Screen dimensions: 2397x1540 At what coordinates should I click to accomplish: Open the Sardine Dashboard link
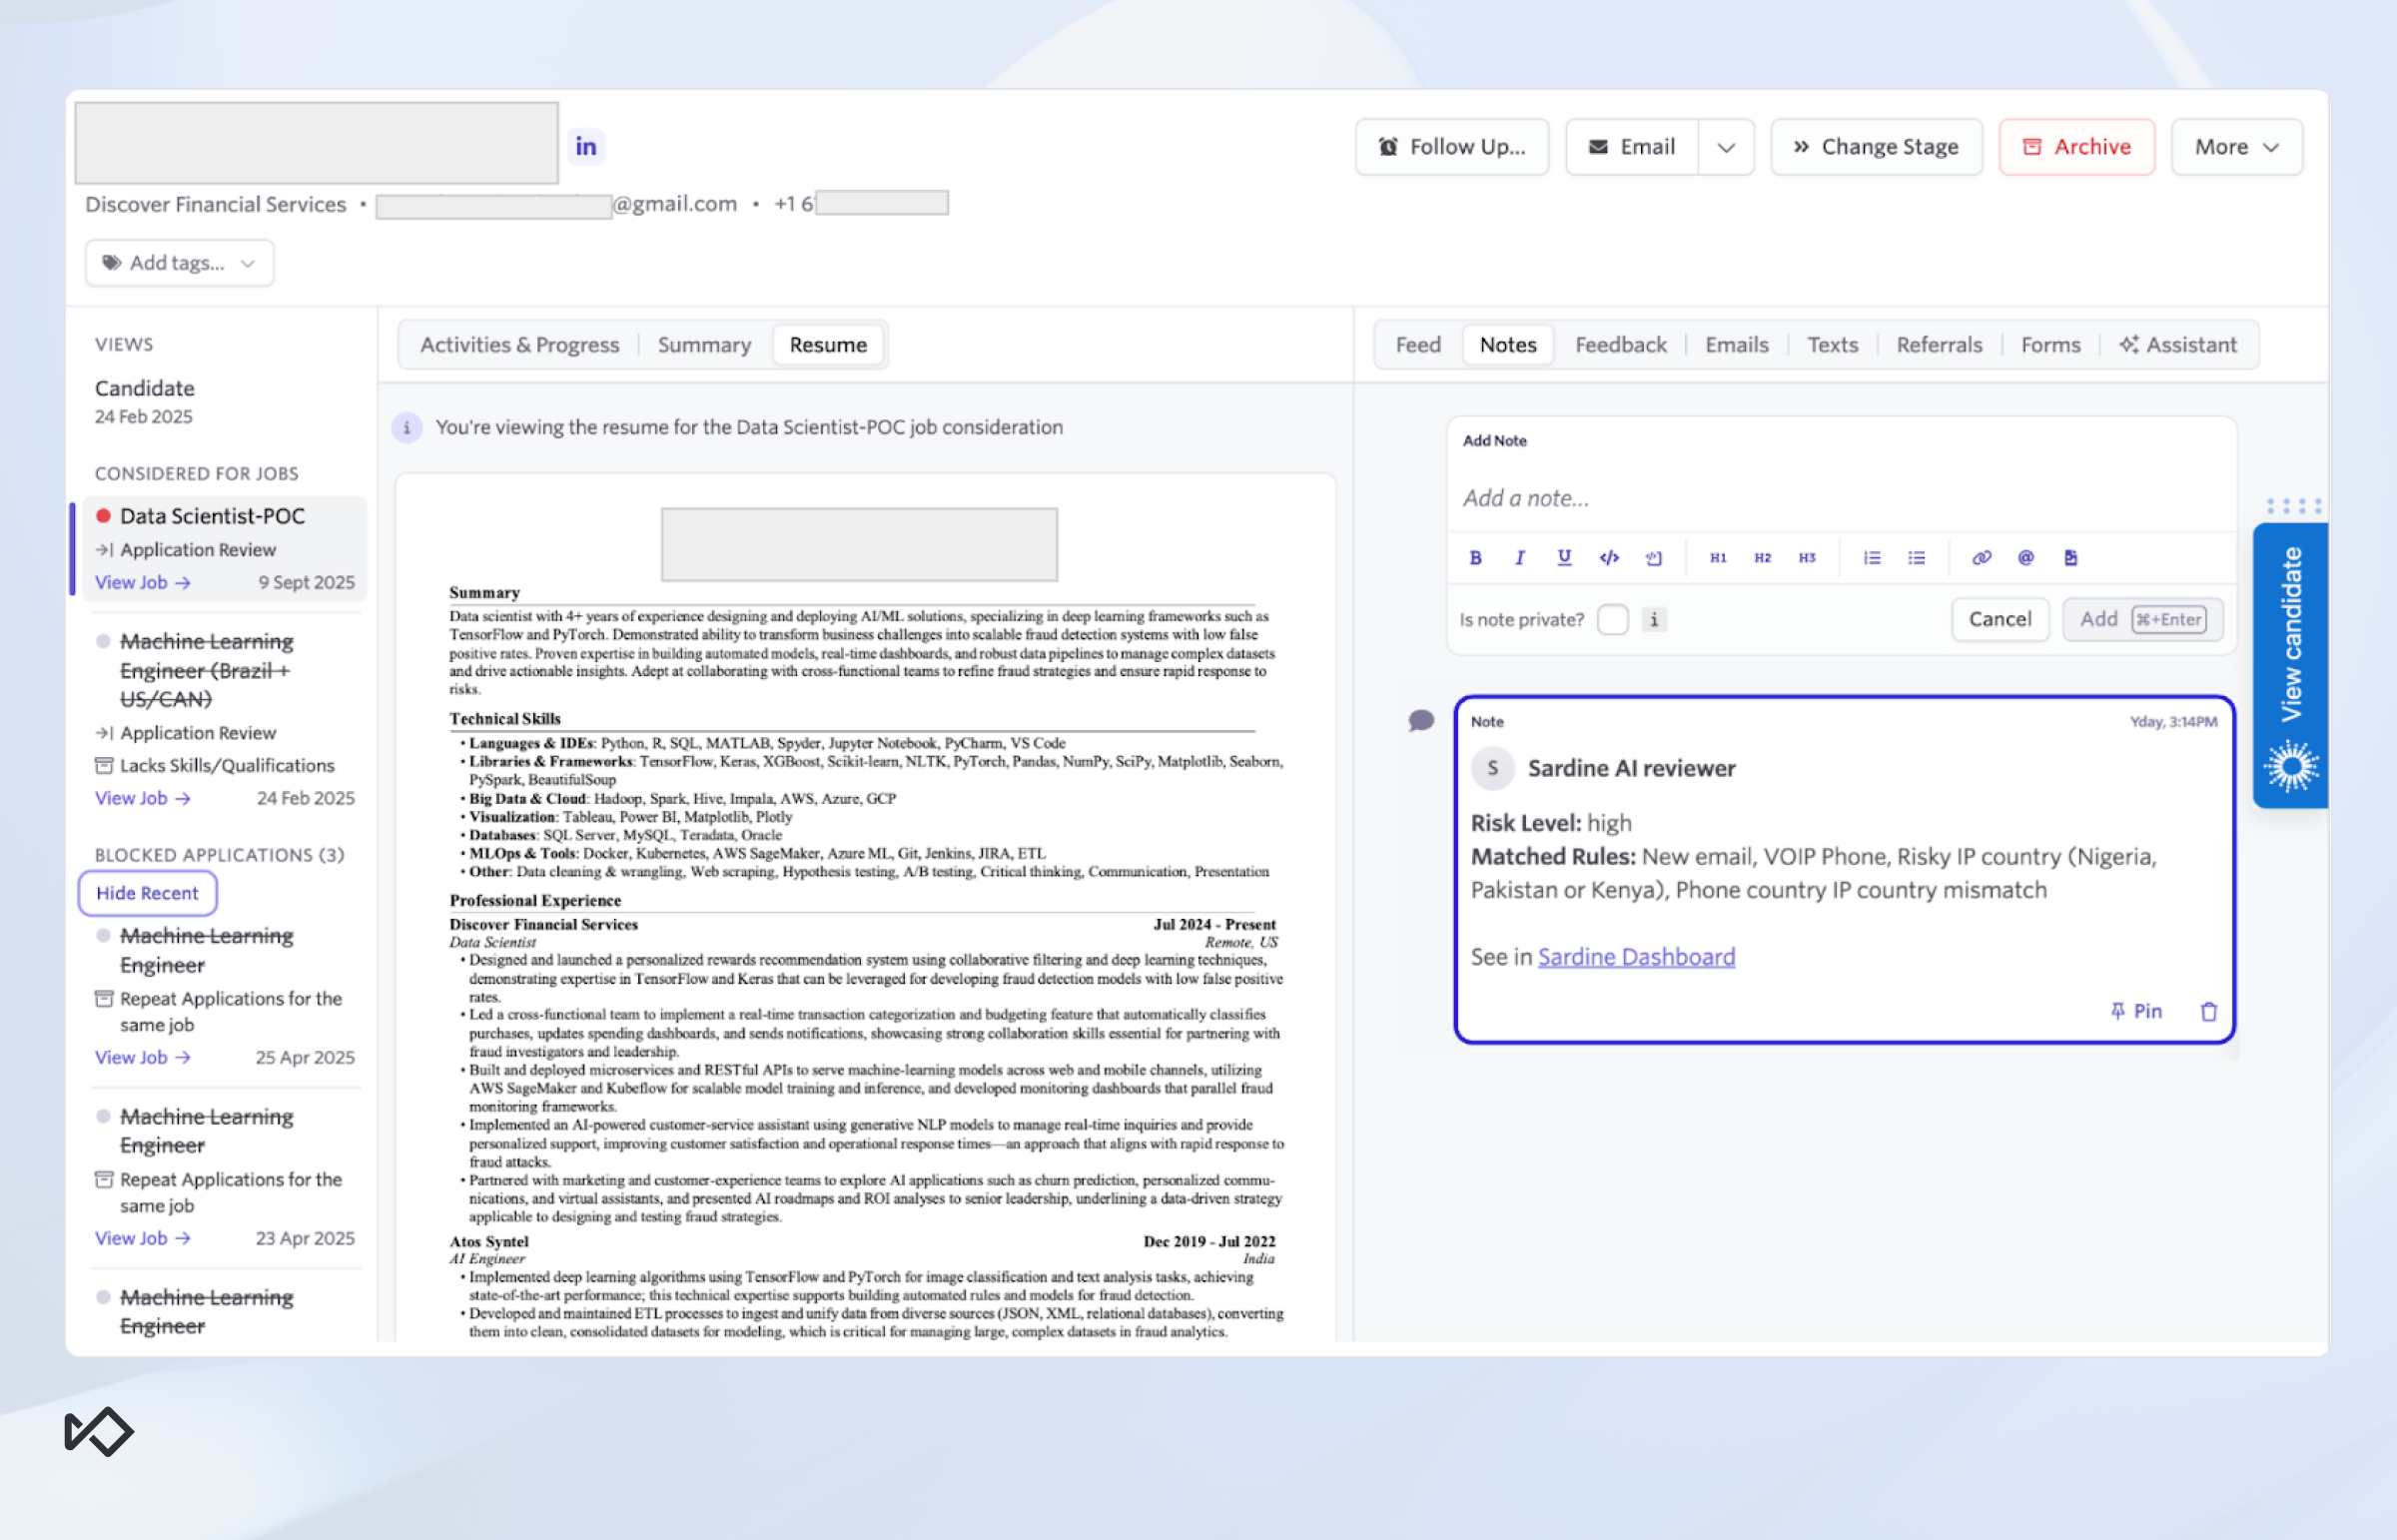pyautogui.click(x=1636, y=957)
